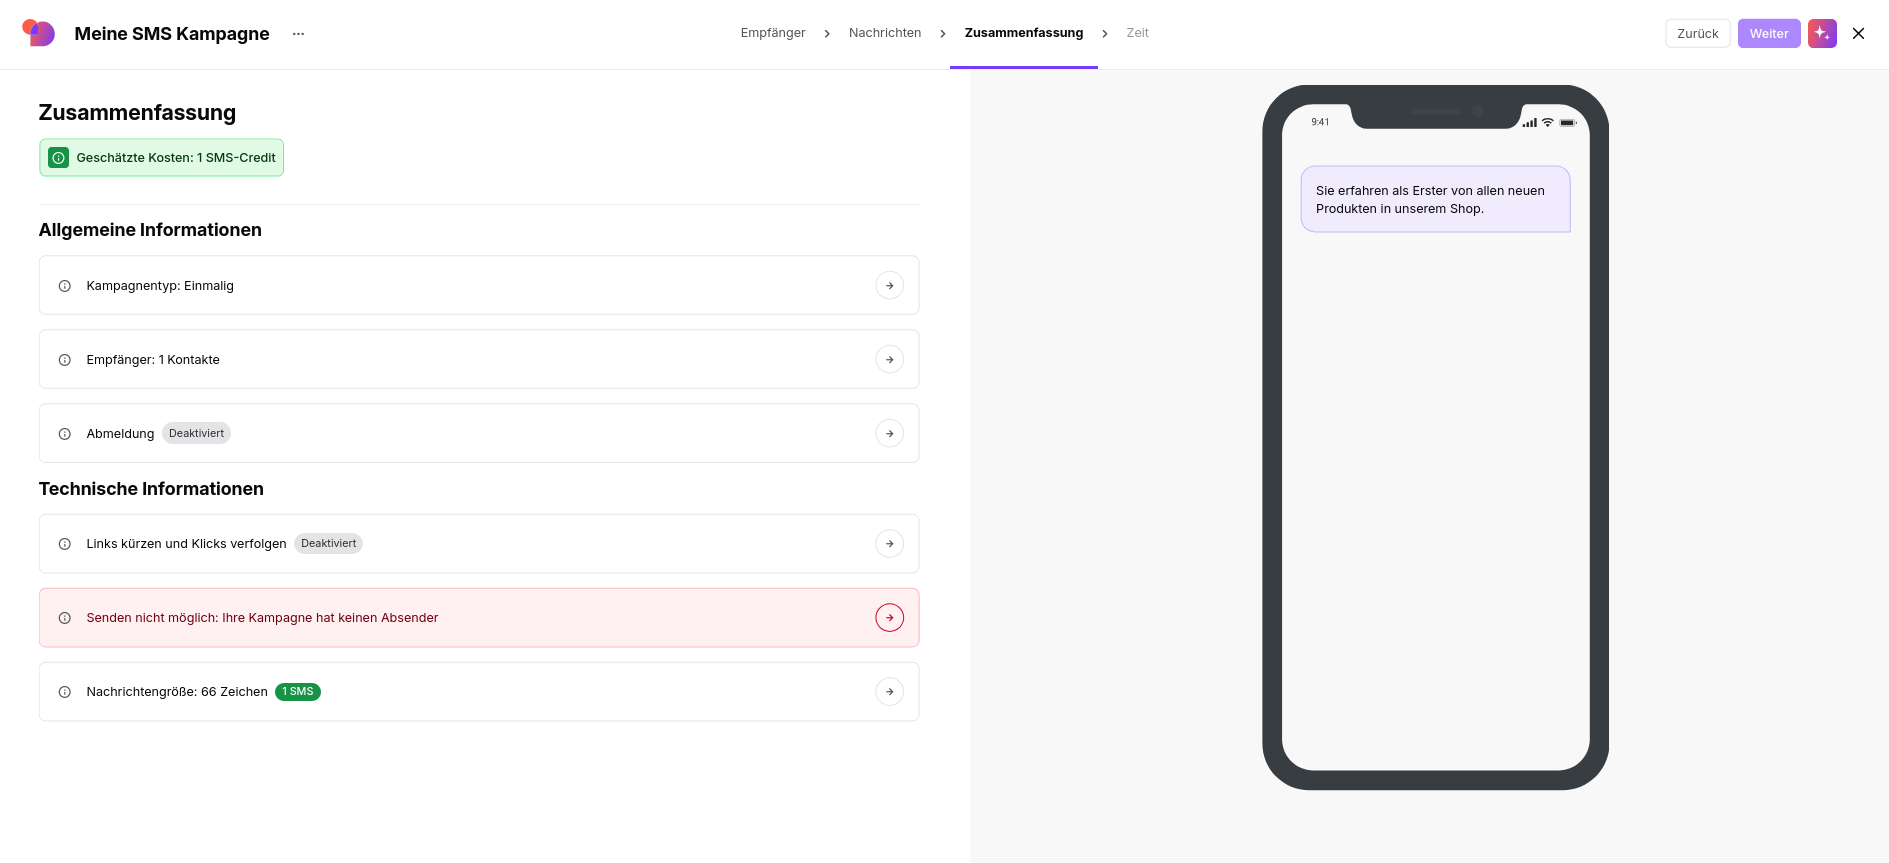Click arrow icon on Nachrichtengröße row
The height and width of the screenshot is (863, 1889).
pyautogui.click(x=889, y=691)
